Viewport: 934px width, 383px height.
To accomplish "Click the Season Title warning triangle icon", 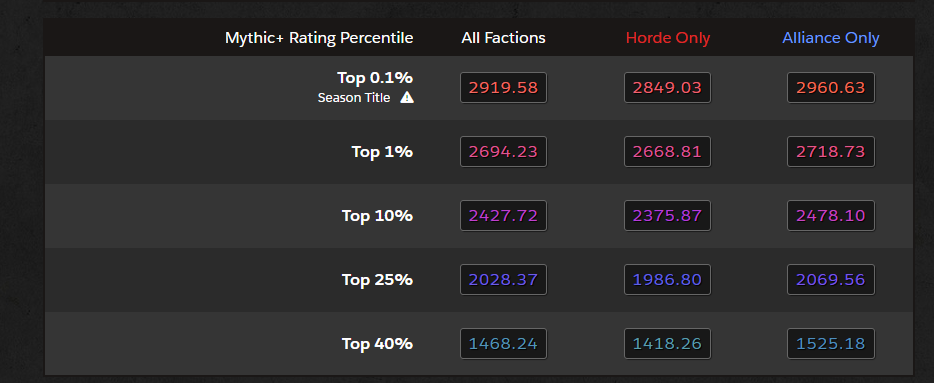I will (407, 98).
